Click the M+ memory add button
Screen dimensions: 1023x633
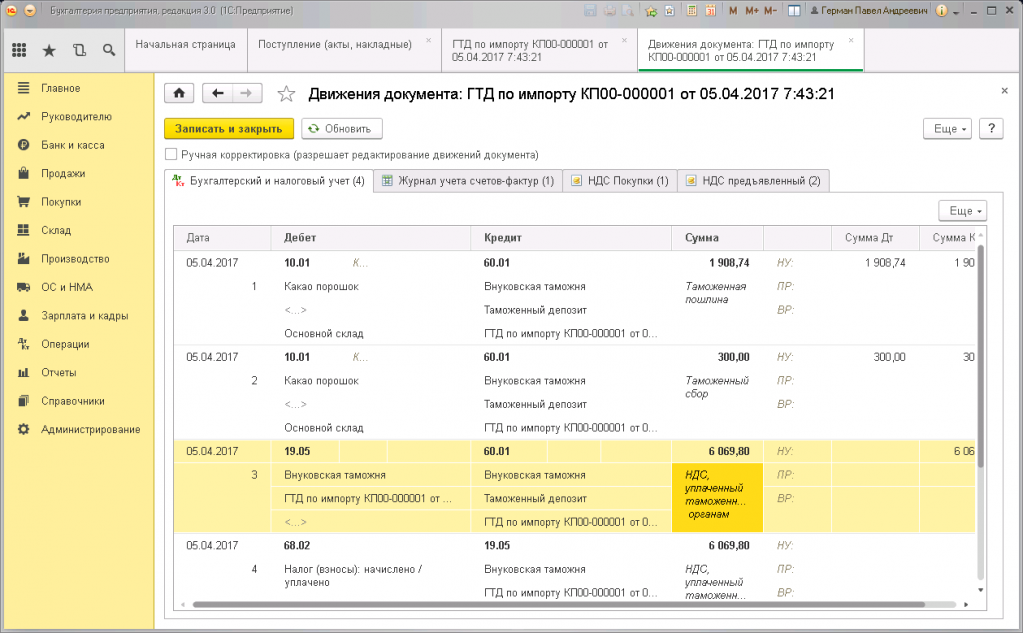point(752,10)
